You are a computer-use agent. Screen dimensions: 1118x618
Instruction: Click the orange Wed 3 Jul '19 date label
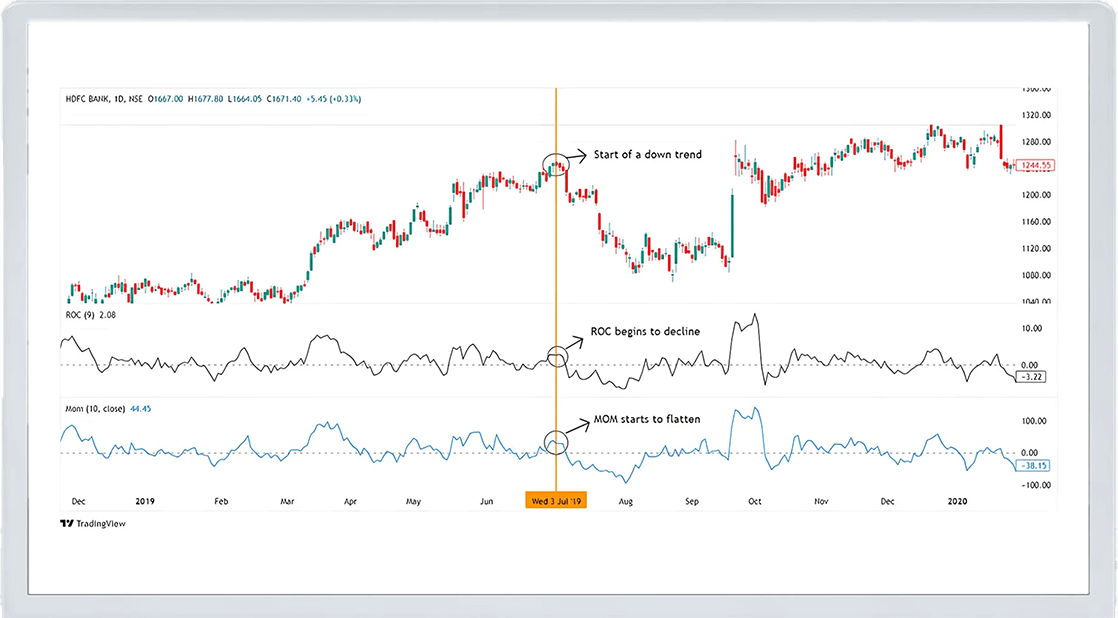[556, 500]
